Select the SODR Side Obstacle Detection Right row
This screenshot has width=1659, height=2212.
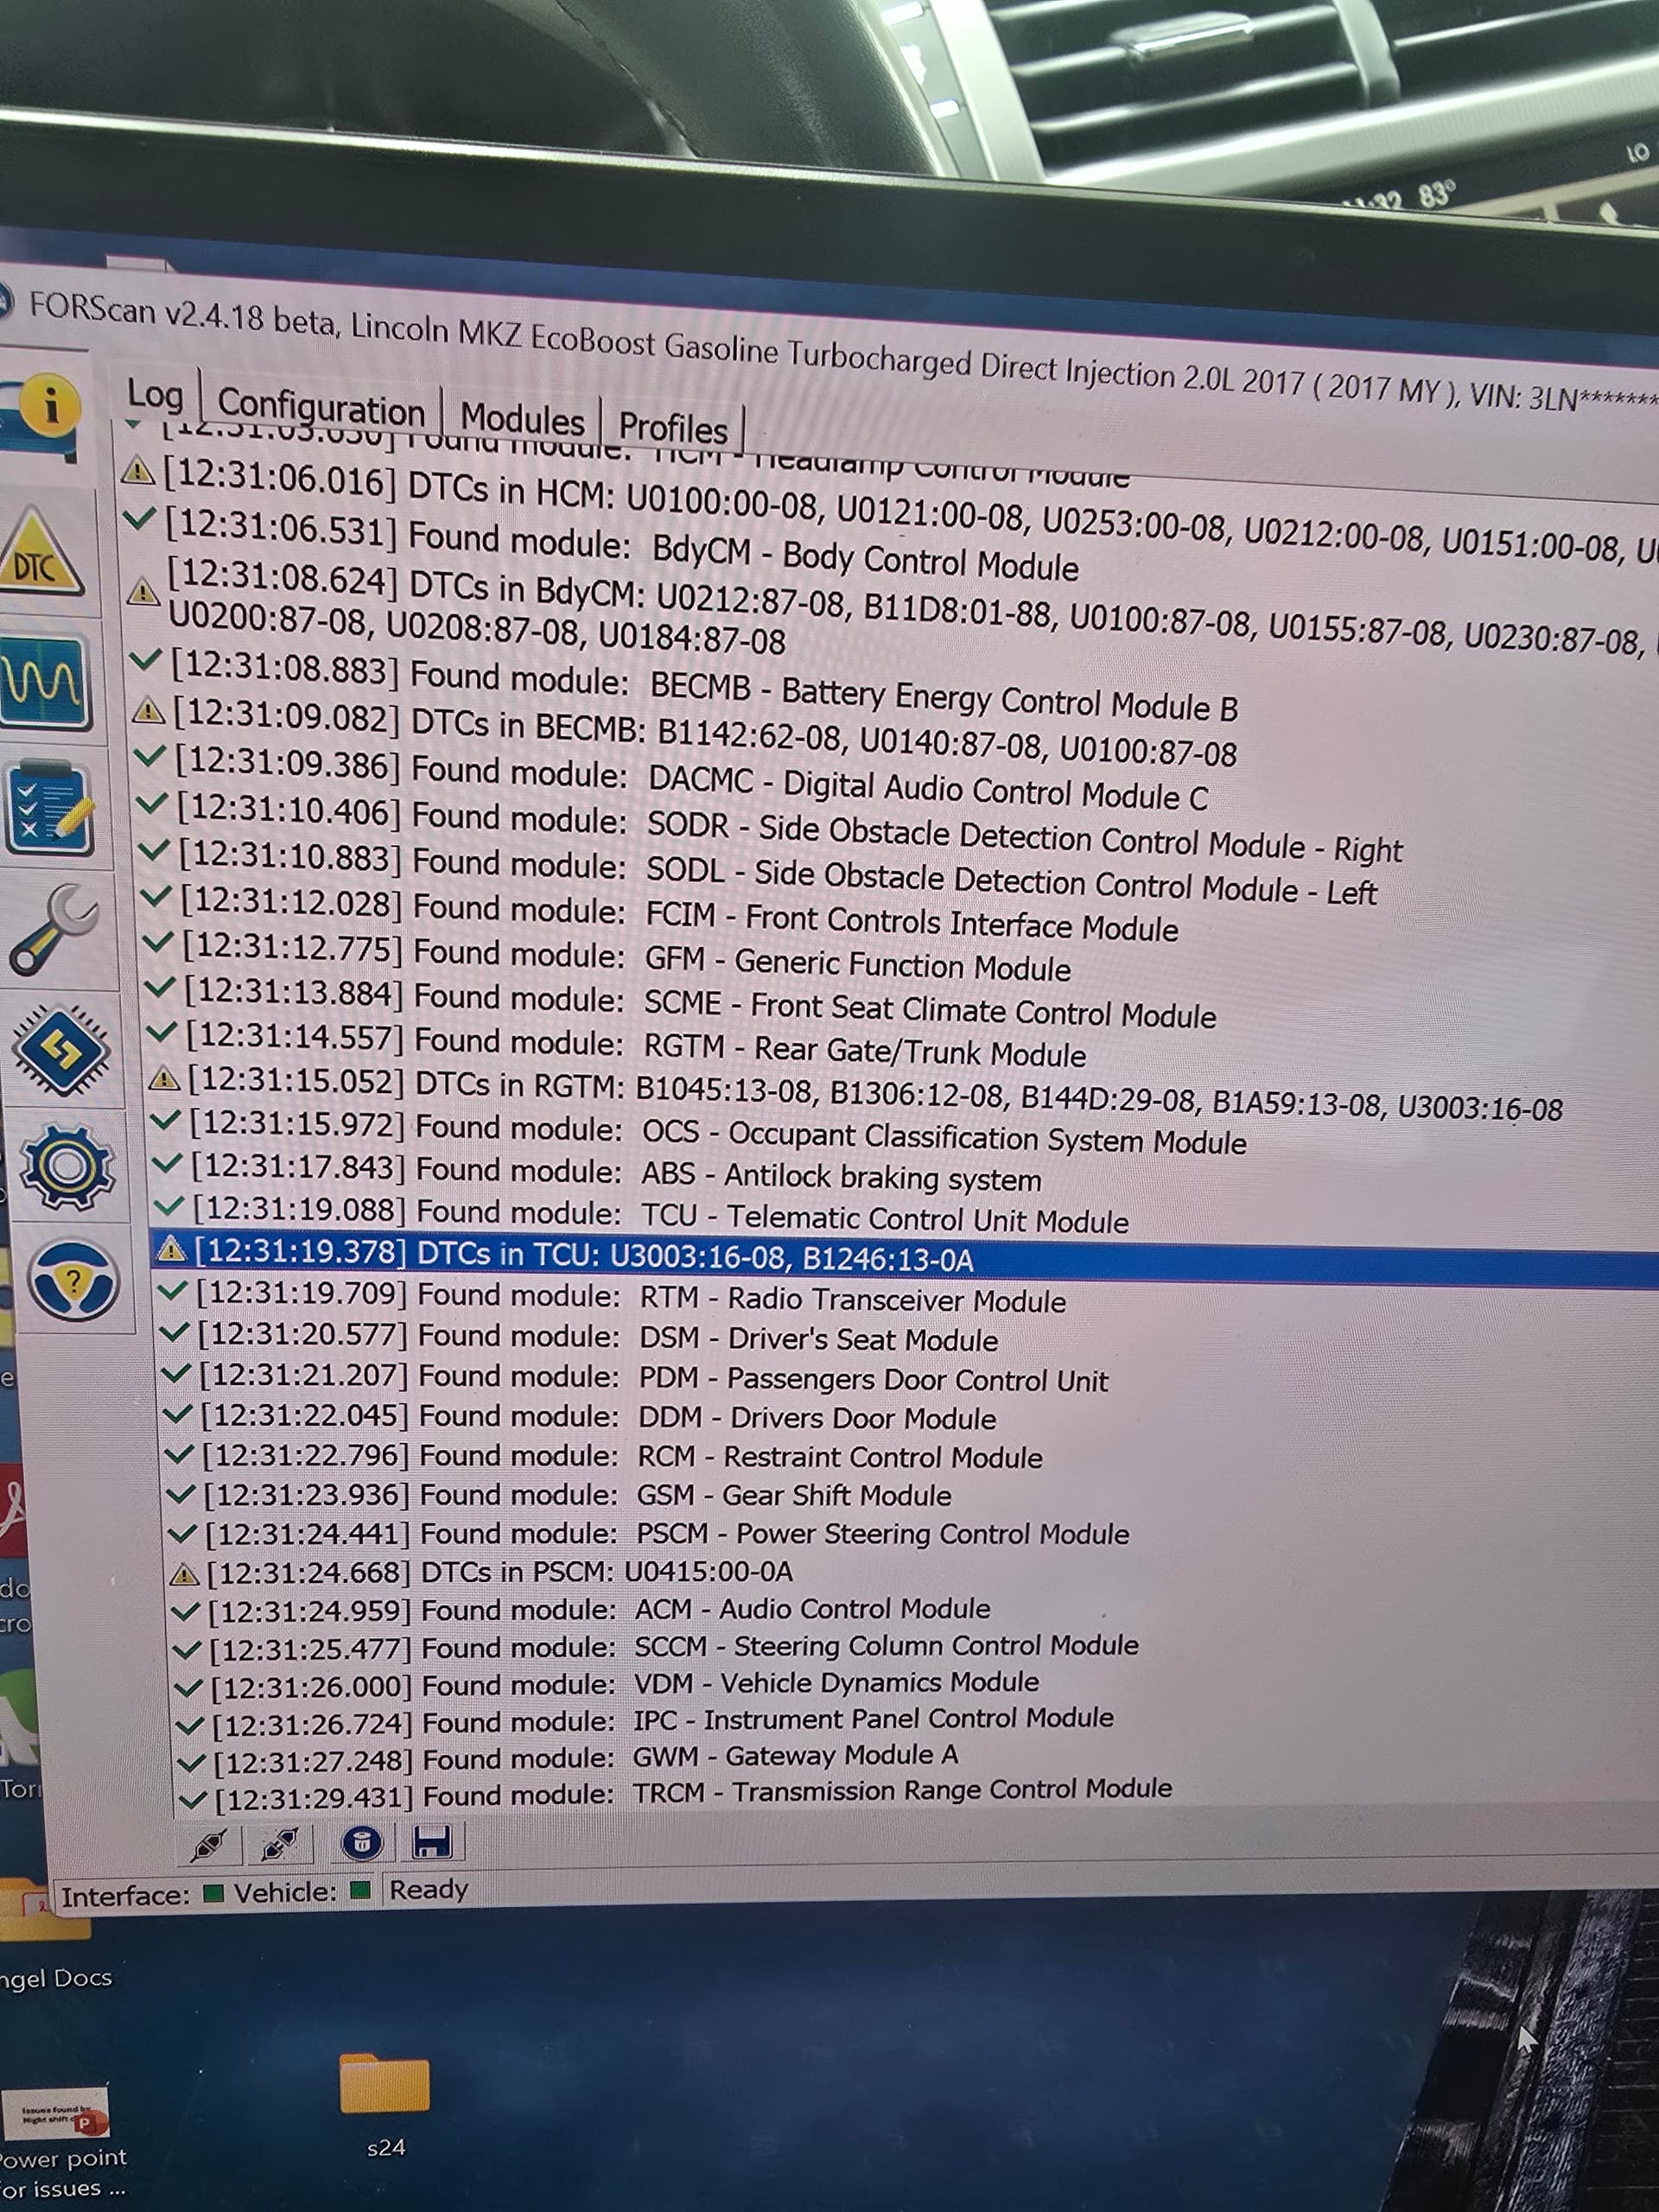tap(770, 829)
